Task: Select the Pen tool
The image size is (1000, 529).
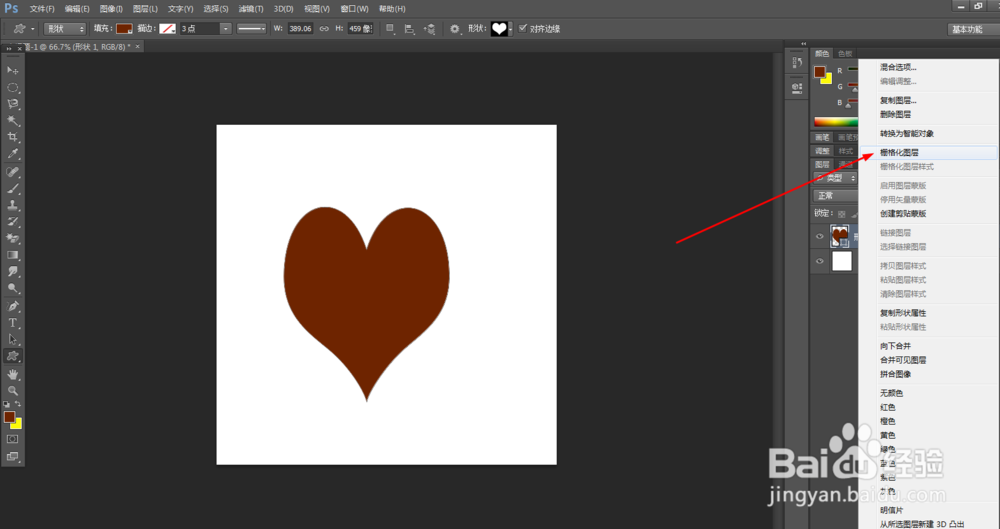Action: pyautogui.click(x=13, y=306)
